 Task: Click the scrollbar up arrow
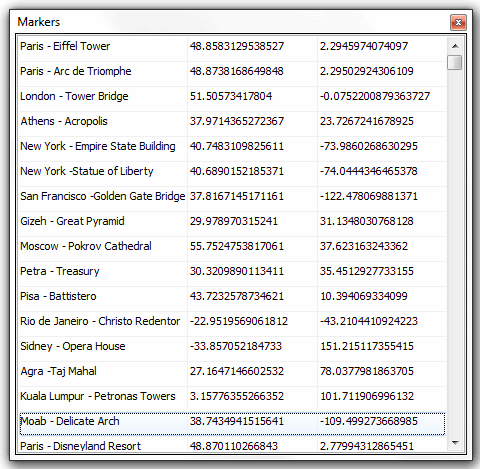(455, 46)
